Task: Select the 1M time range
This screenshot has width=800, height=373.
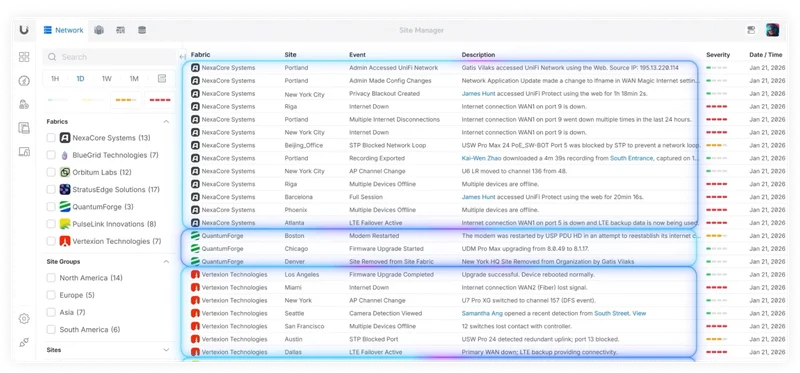Action: pos(134,79)
